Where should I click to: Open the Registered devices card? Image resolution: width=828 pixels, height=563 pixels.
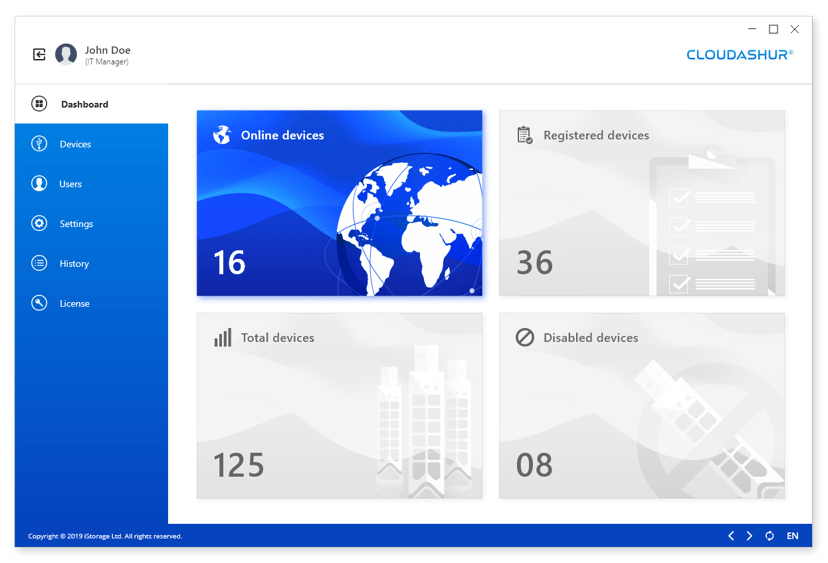641,203
